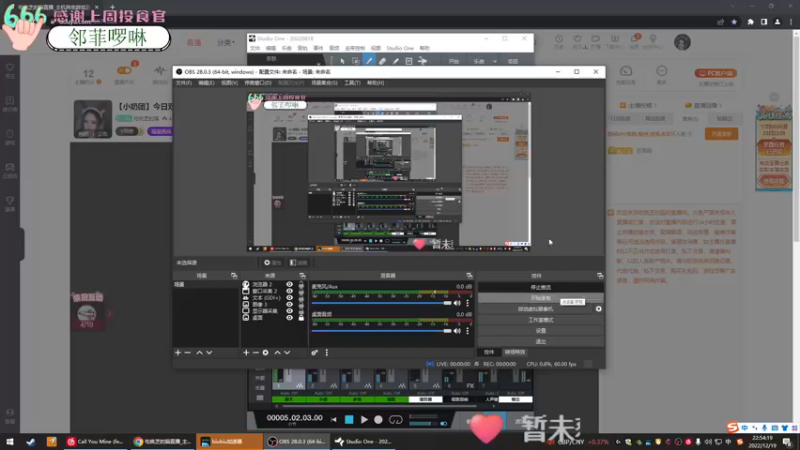
Task: Open Windows Start menu
Action: click(x=10, y=442)
